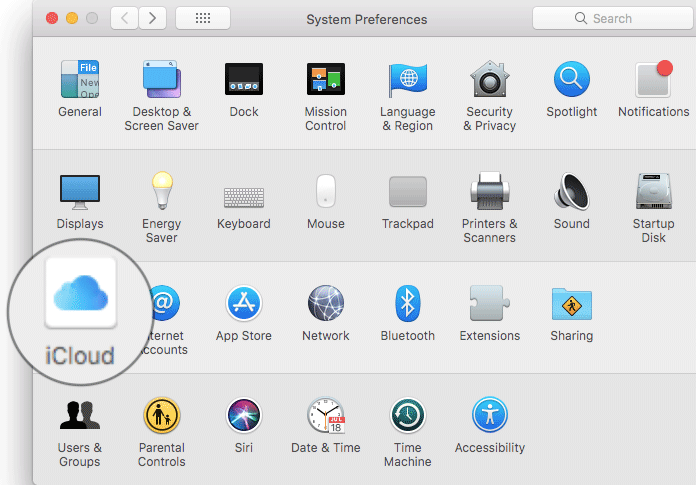Minimize window with yellow button
This screenshot has height=485, width=696.
(x=72, y=18)
